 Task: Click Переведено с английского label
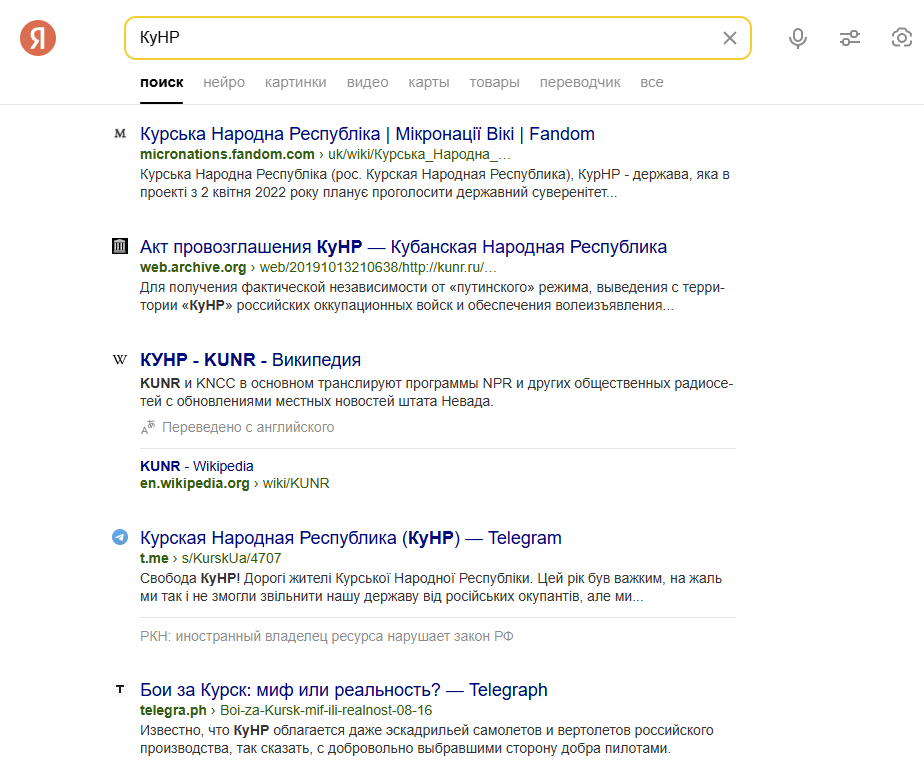248,427
